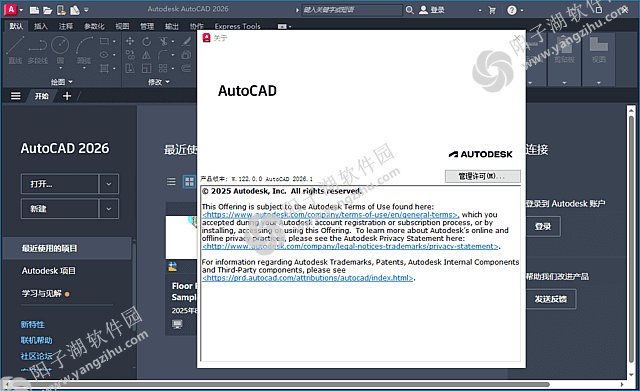Open the Autodesk general terms link
This screenshot has width=640, height=391.
click(330, 215)
